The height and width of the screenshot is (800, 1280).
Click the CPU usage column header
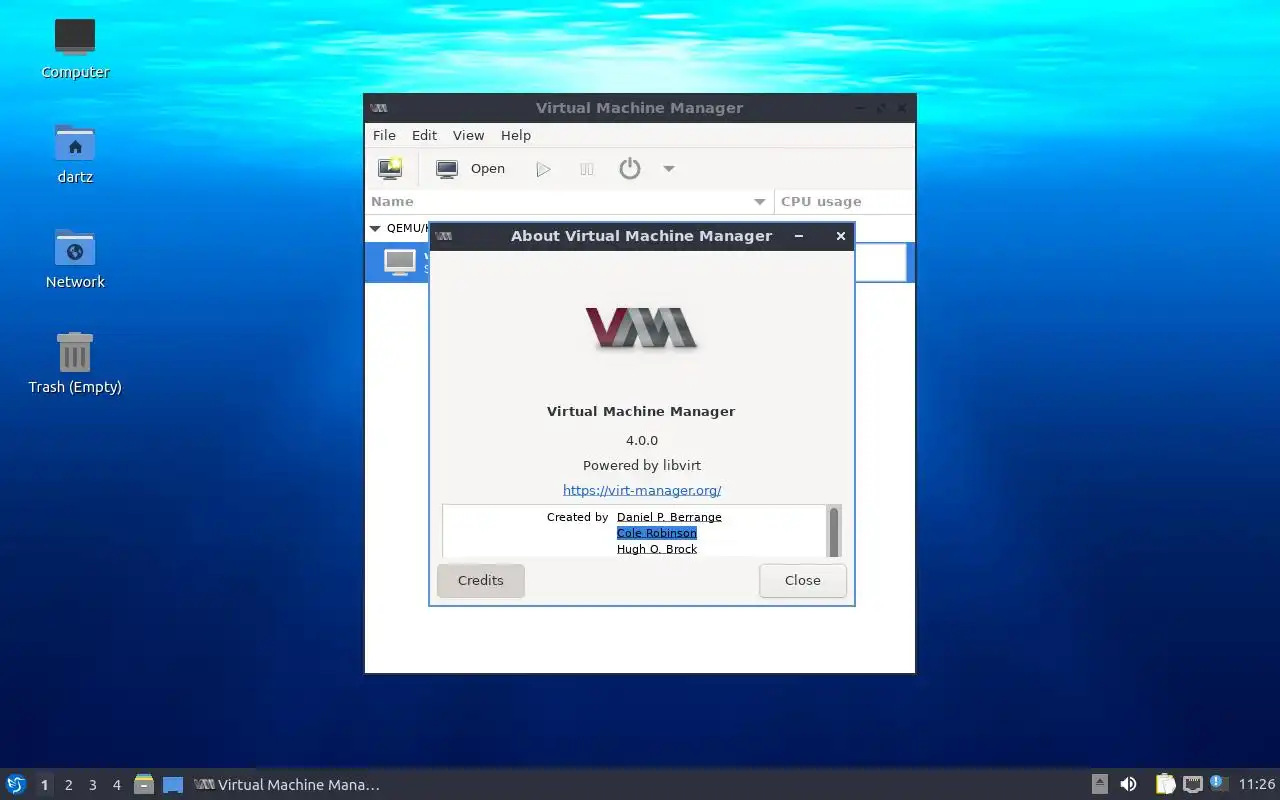[x=845, y=201]
